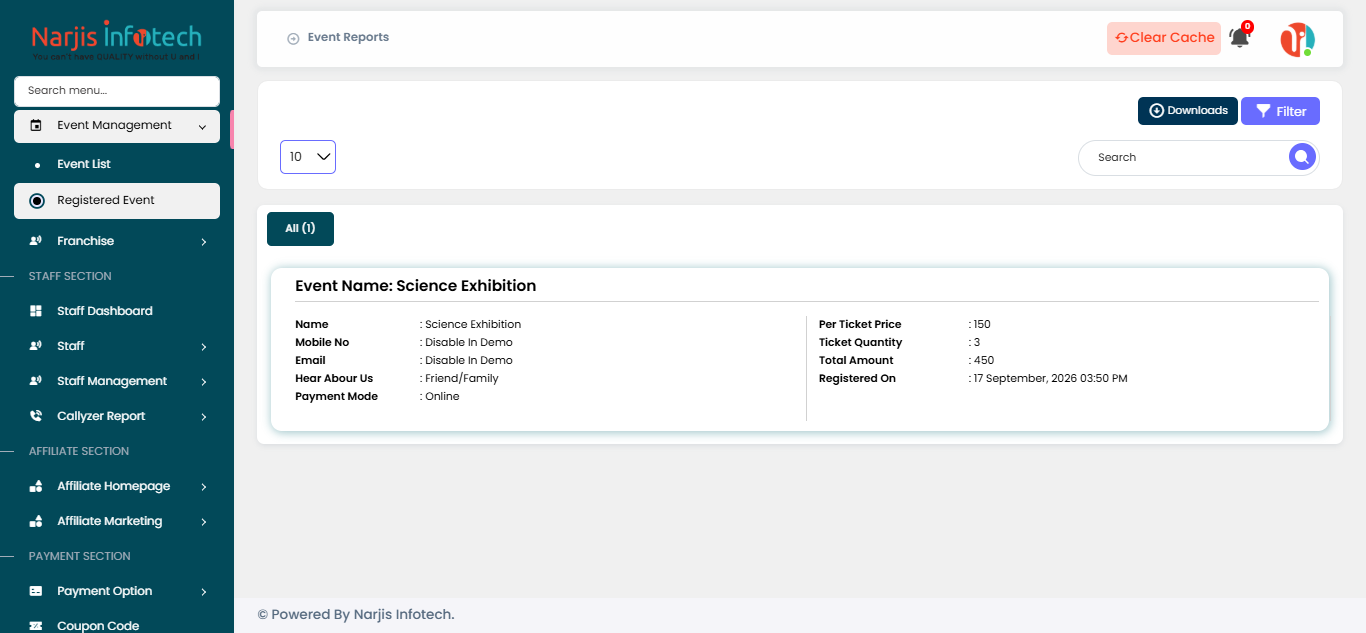Viewport: 1366px width, 633px height.
Task: Click the Event Reports arrow icon
Action: tap(293, 39)
